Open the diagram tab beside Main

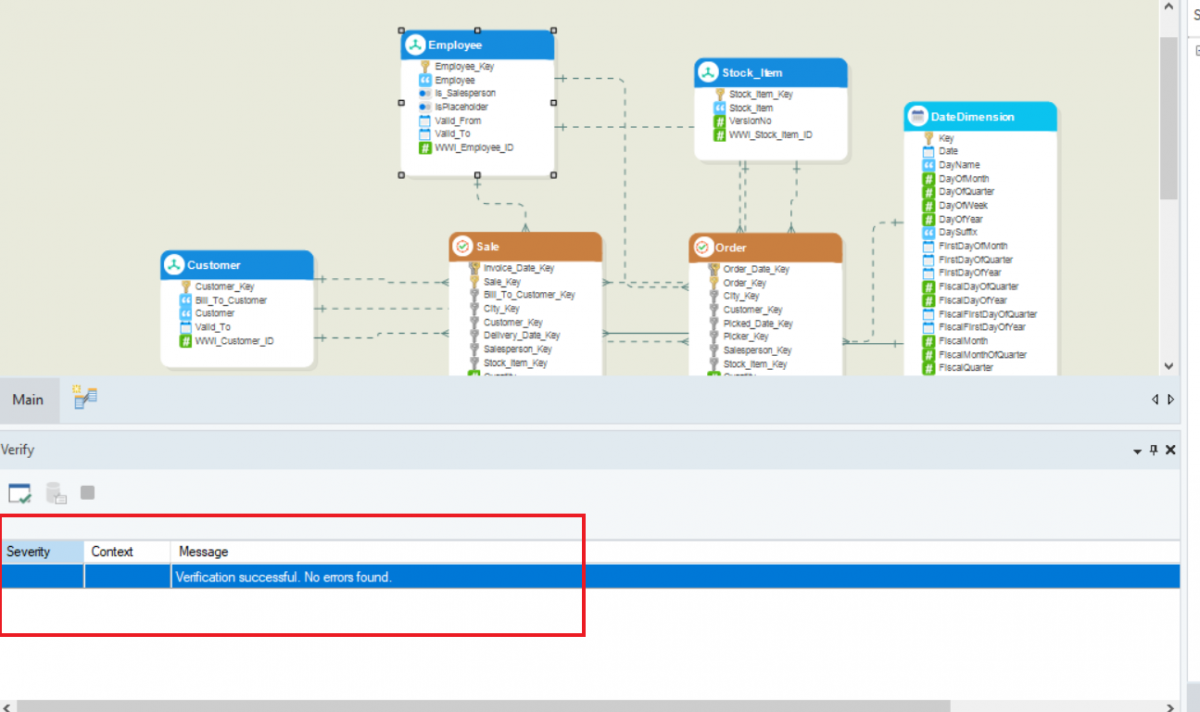(x=84, y=398)
